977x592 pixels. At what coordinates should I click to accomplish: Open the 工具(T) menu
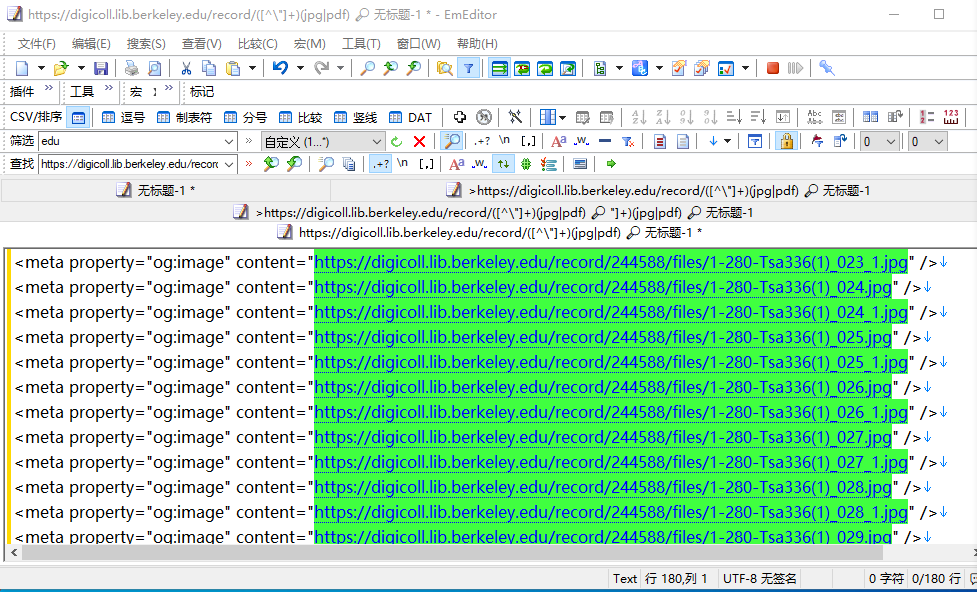point(361,43)
